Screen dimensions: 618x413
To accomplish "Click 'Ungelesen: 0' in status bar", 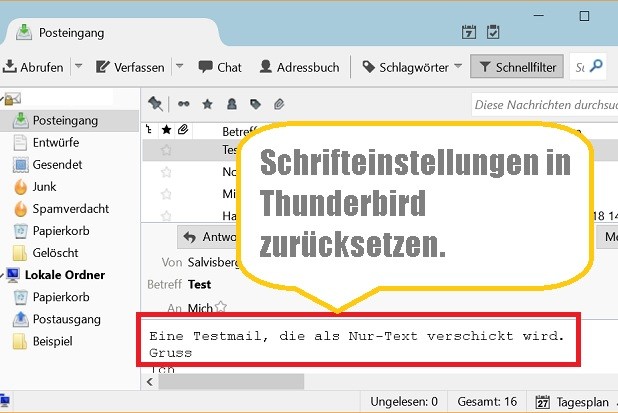I will point(404,402).
